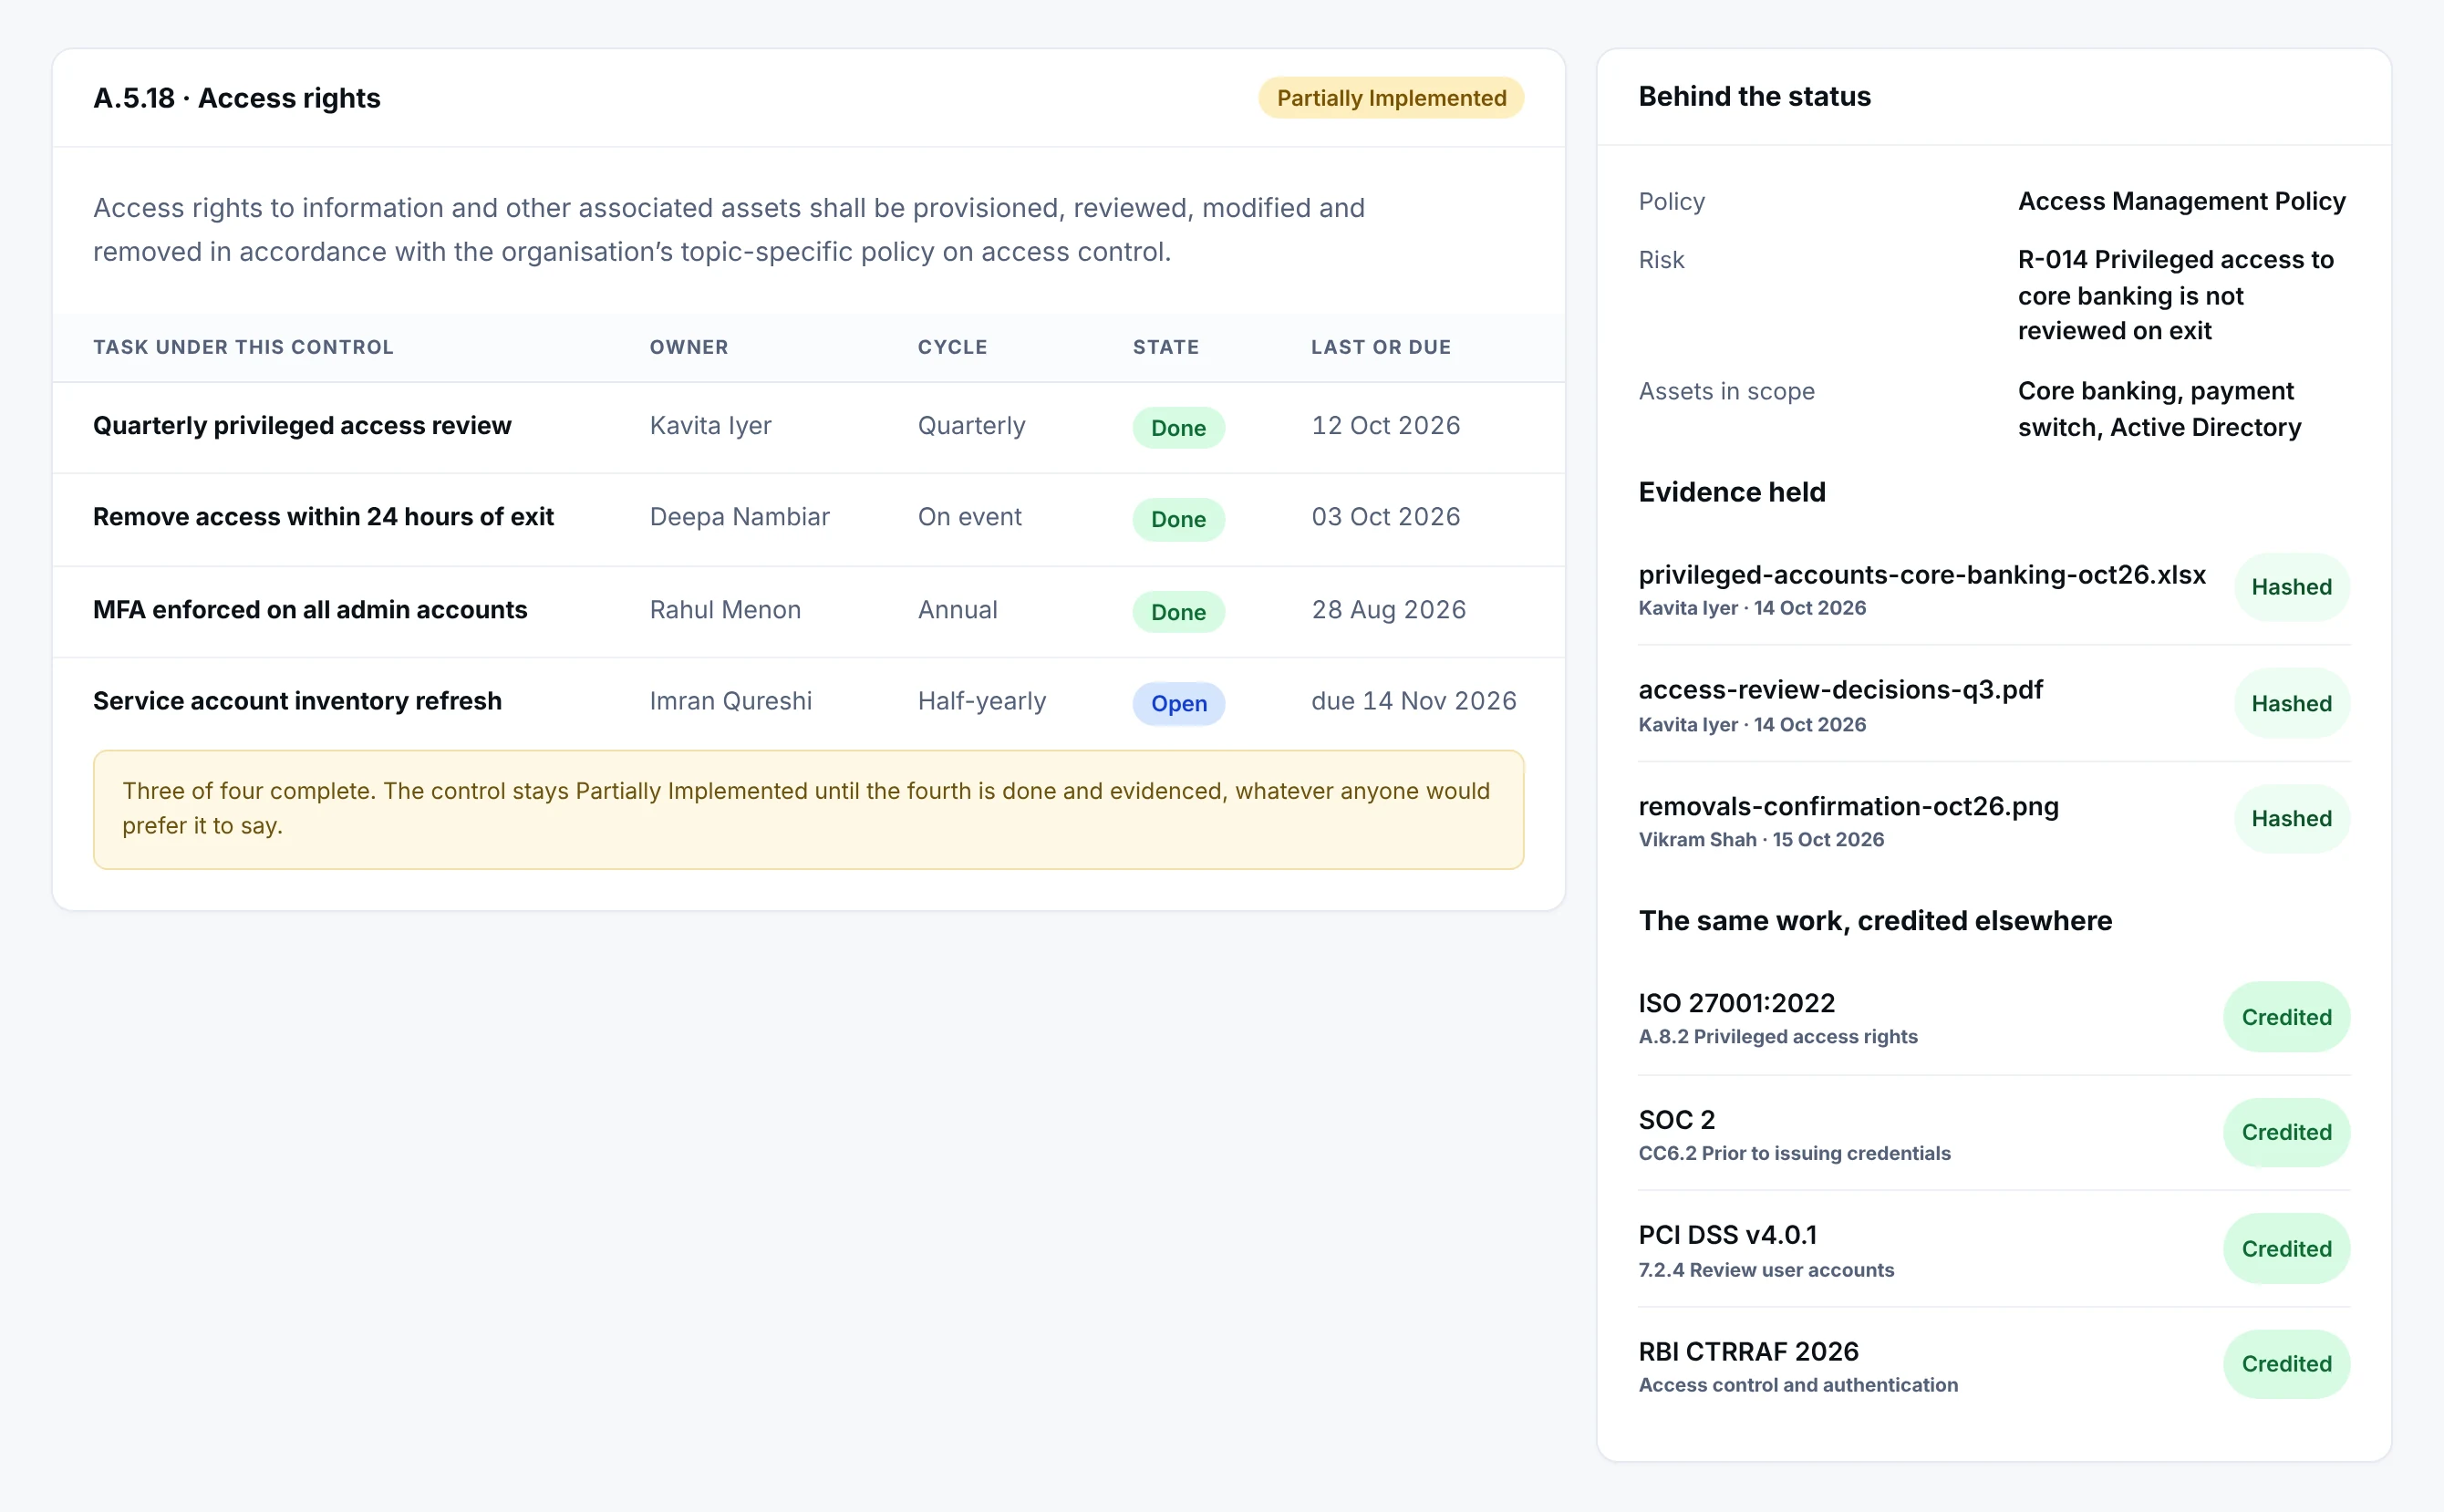2444x1512 pixels.
Task: Open the Quarterly privileged access review task
Action: point(302,426)
